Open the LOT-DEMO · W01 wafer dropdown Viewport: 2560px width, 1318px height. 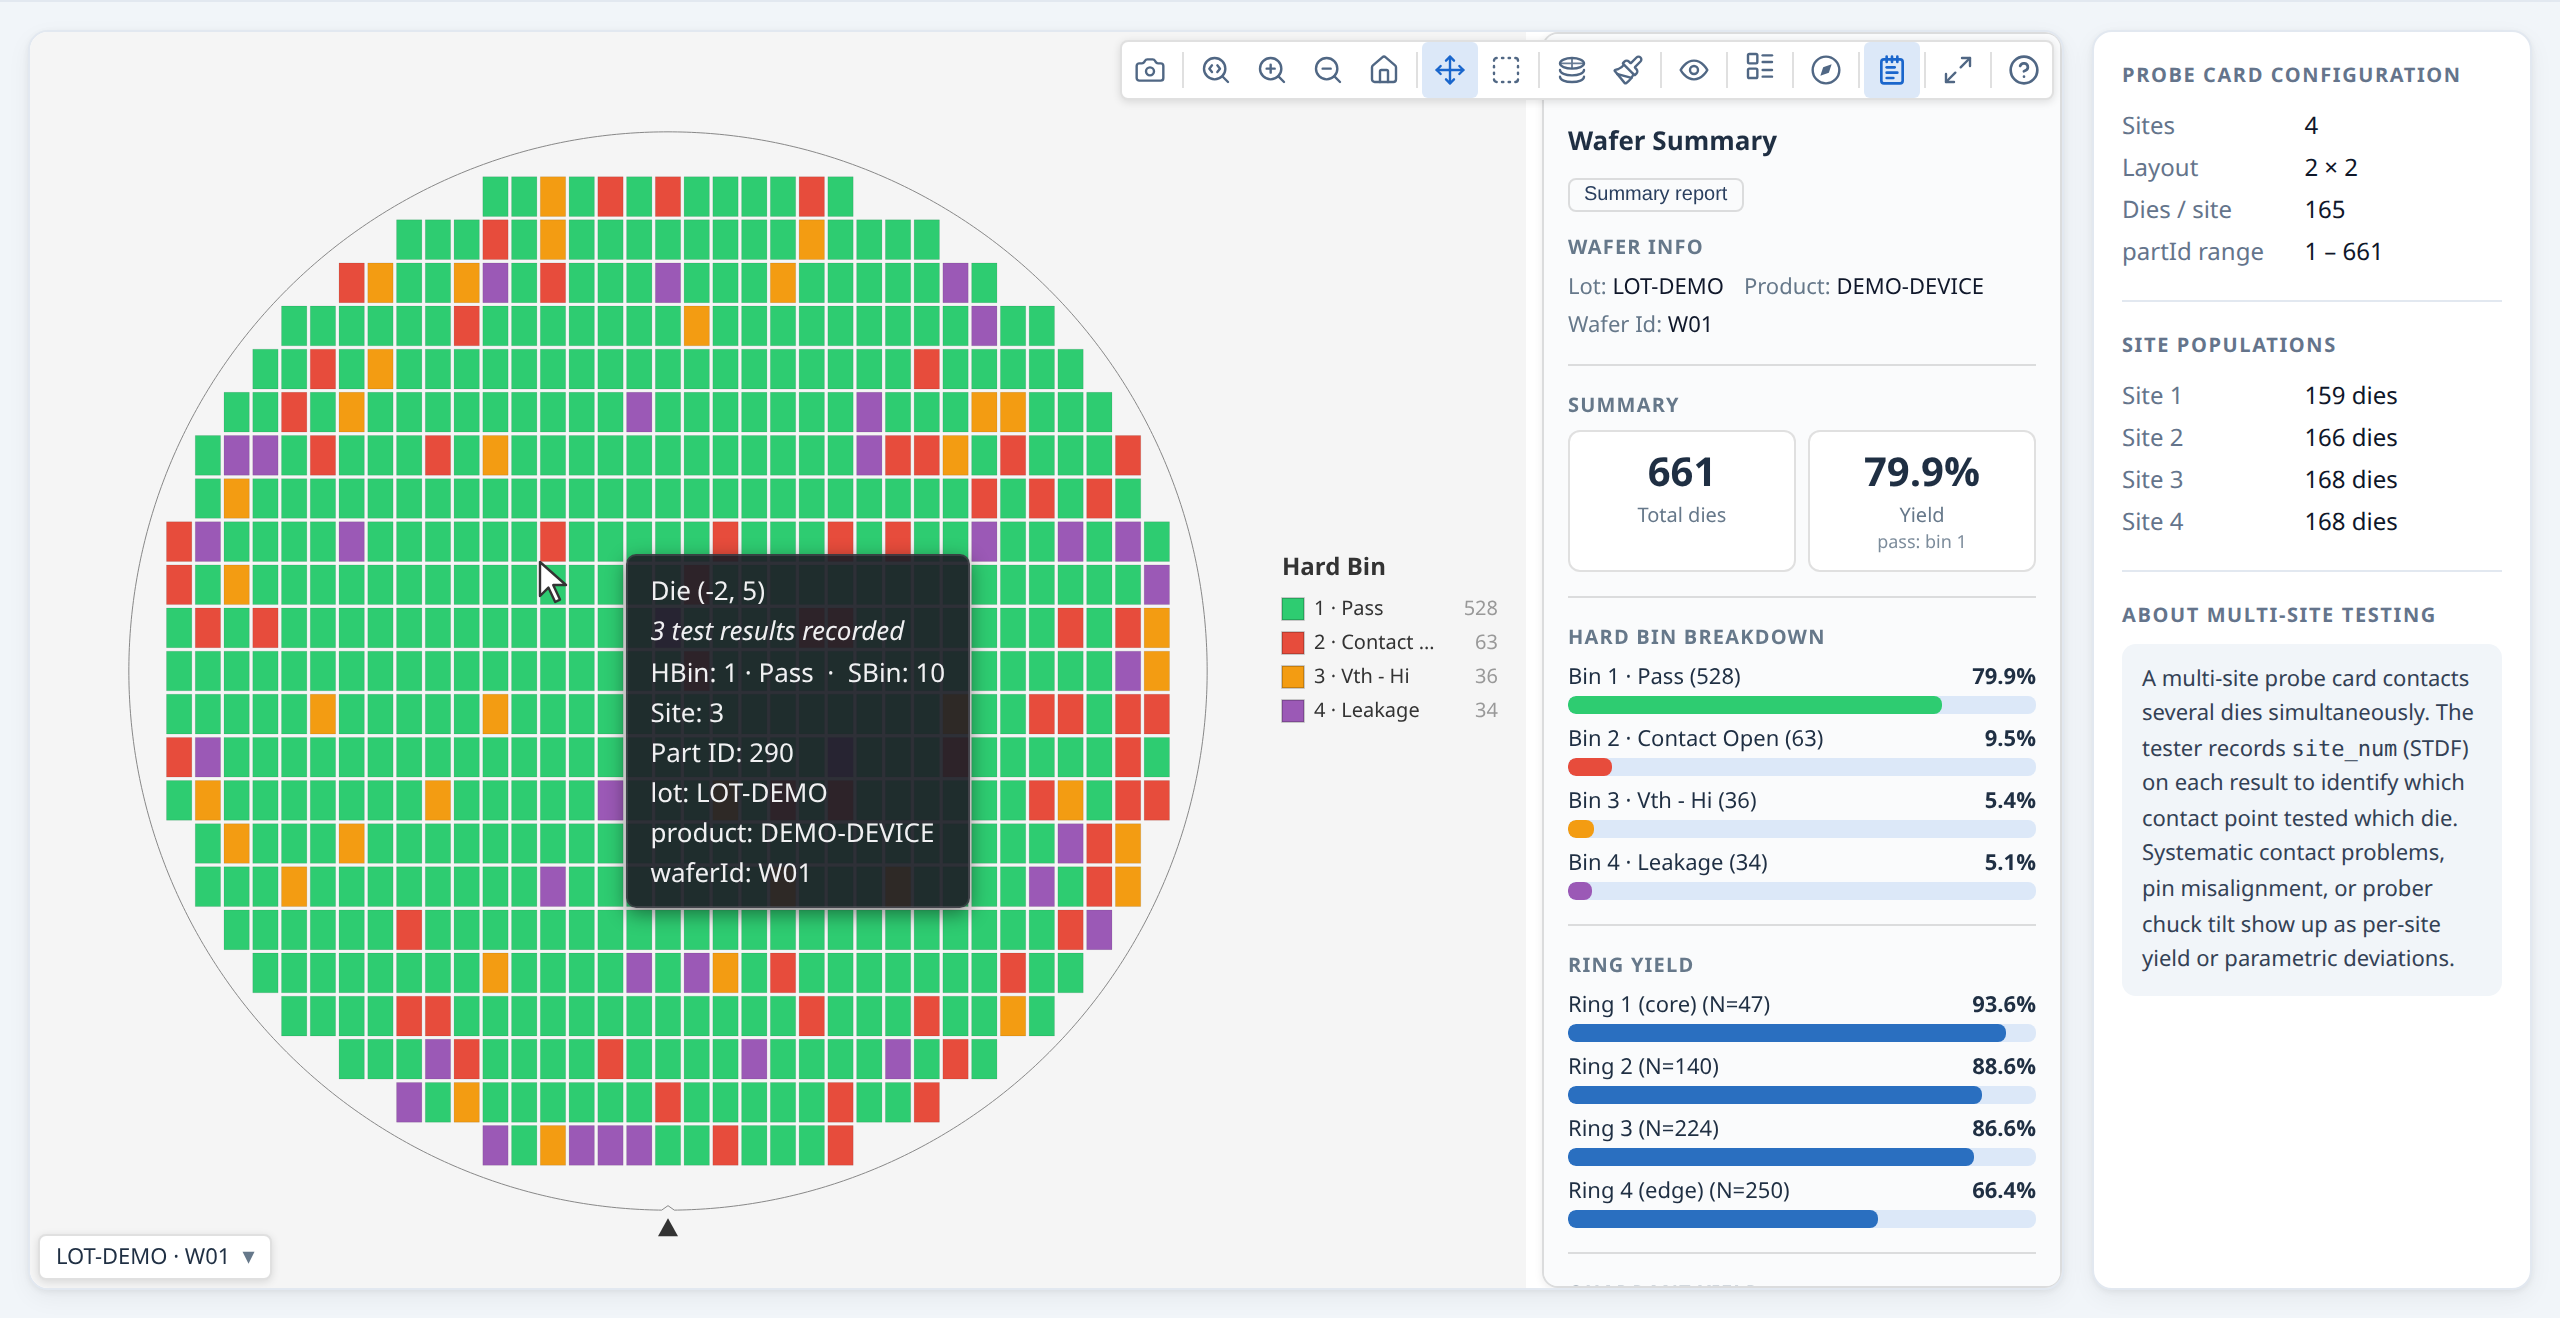pos(155,1256)
